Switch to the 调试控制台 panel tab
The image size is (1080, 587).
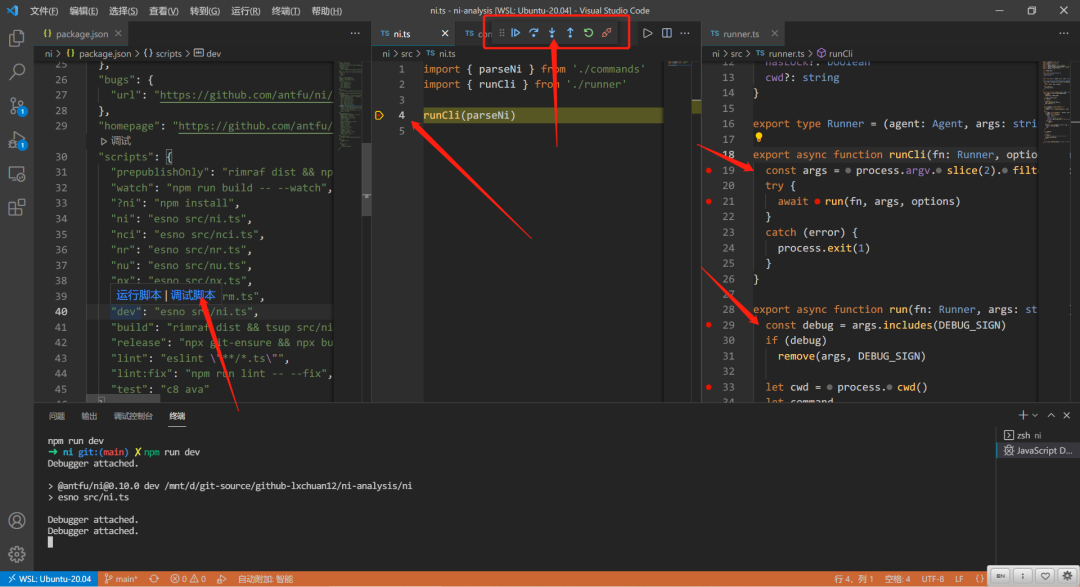click(x=133, y=415)
